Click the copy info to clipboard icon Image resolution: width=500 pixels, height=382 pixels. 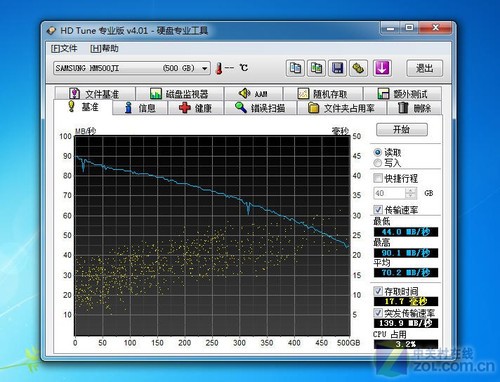tap(295, 68)
